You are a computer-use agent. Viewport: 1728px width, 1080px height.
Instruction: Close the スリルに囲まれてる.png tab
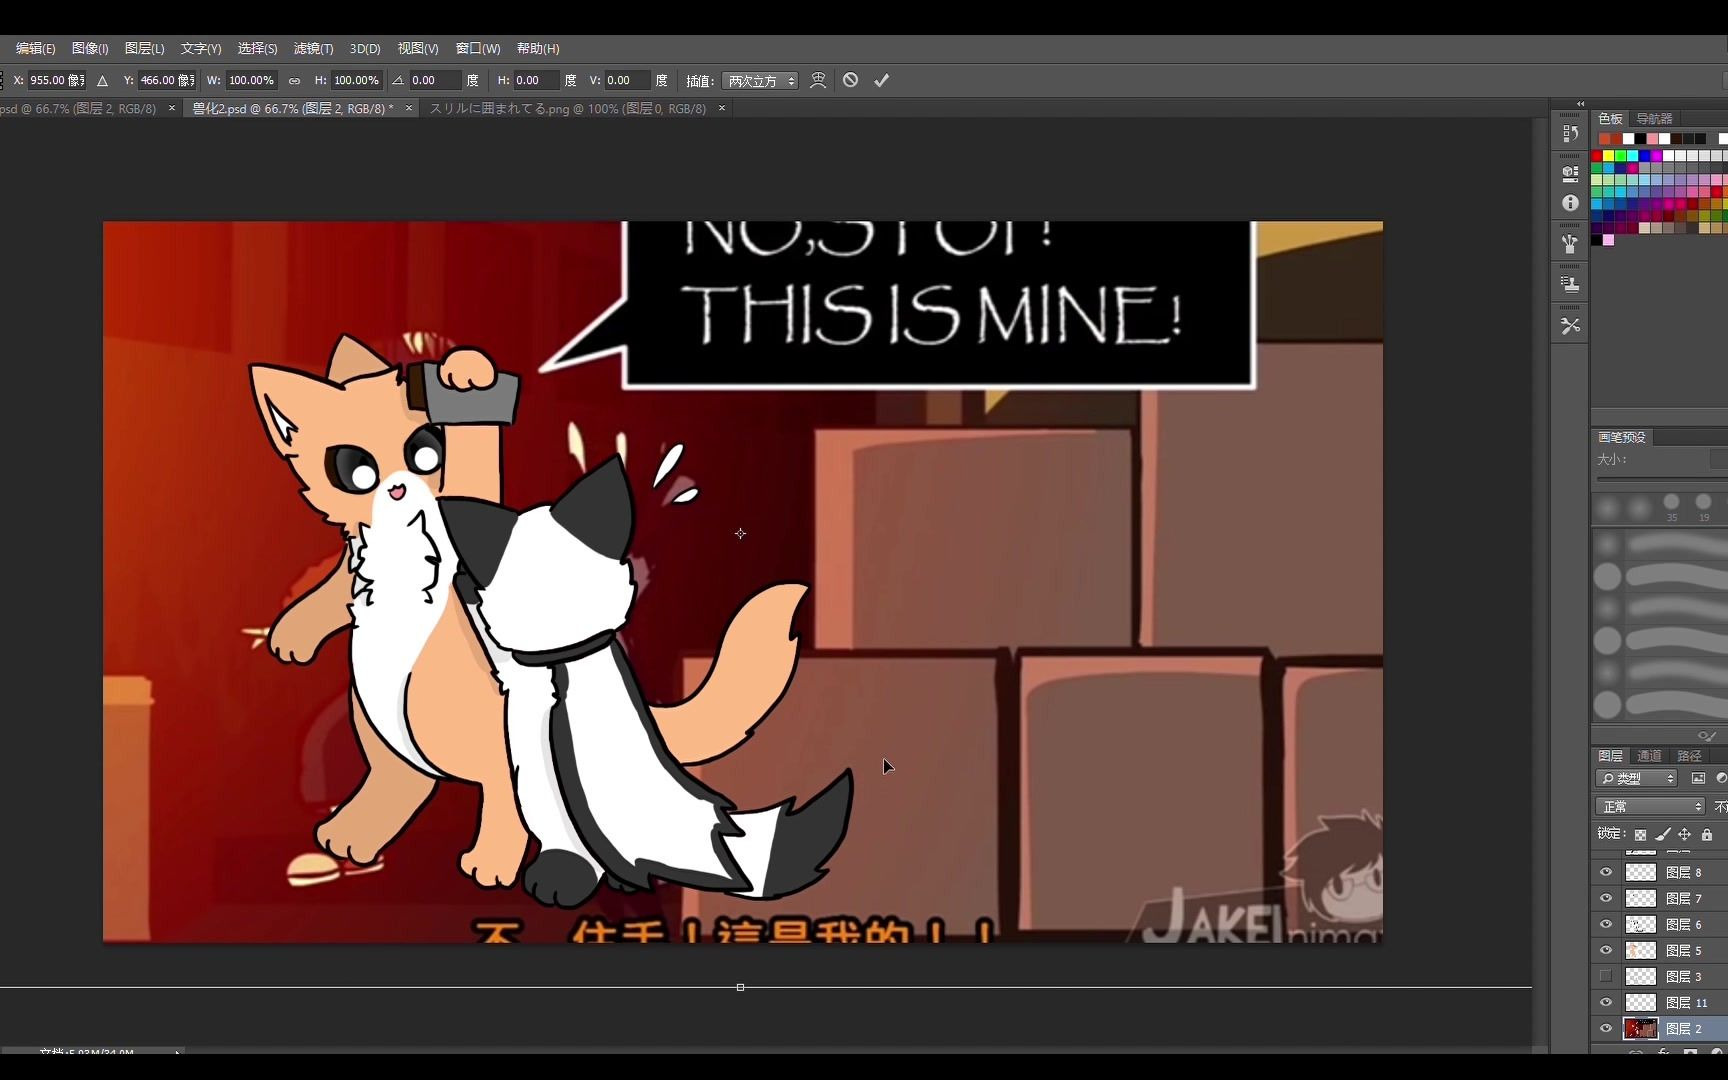click(722, 108)
